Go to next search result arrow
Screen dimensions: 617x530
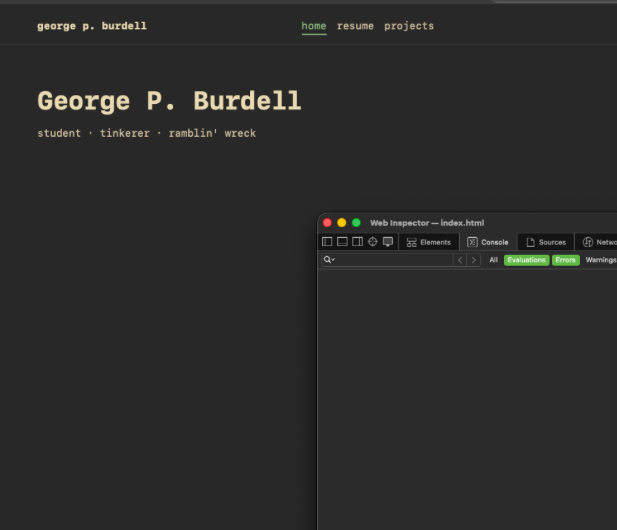(x=474, y=260)
